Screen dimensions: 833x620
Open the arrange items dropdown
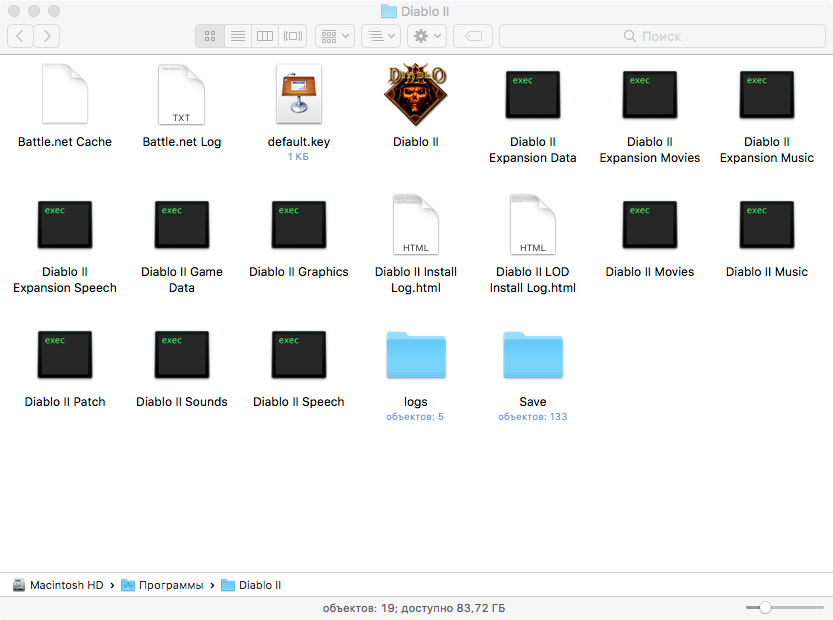point(335,36)
